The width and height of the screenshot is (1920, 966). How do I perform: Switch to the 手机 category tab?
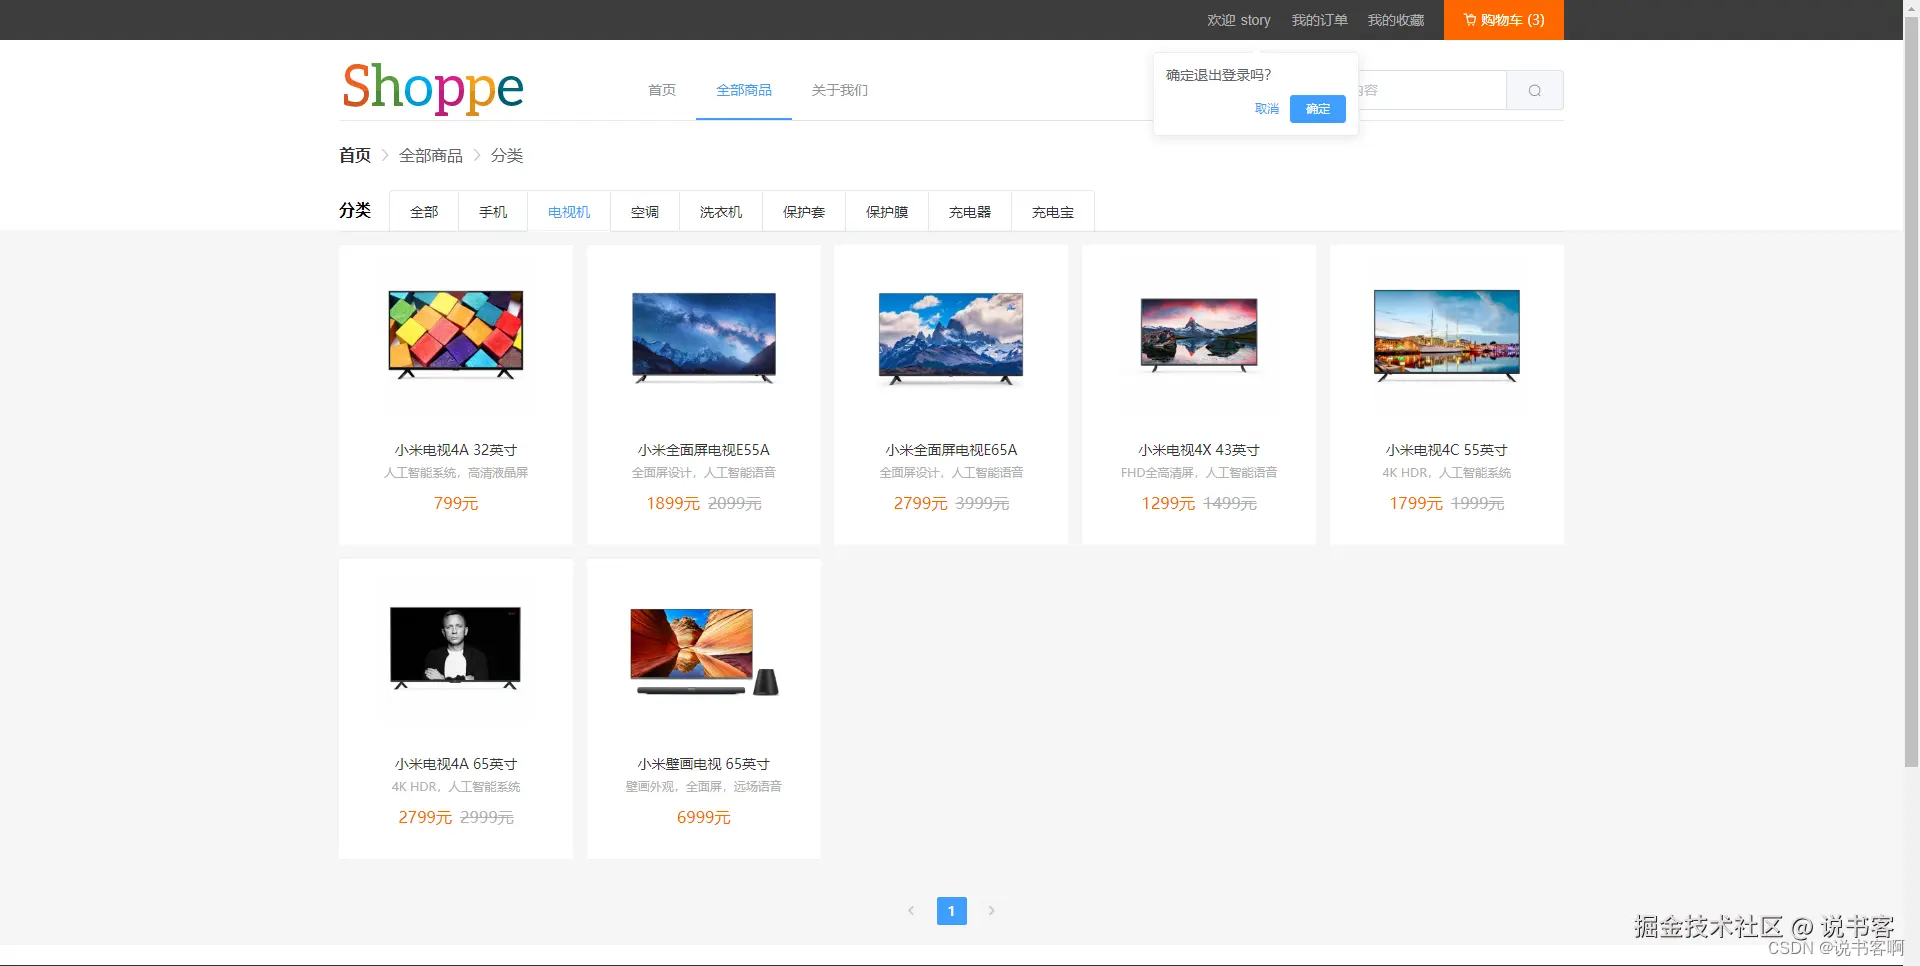click(x=492, y=211)
